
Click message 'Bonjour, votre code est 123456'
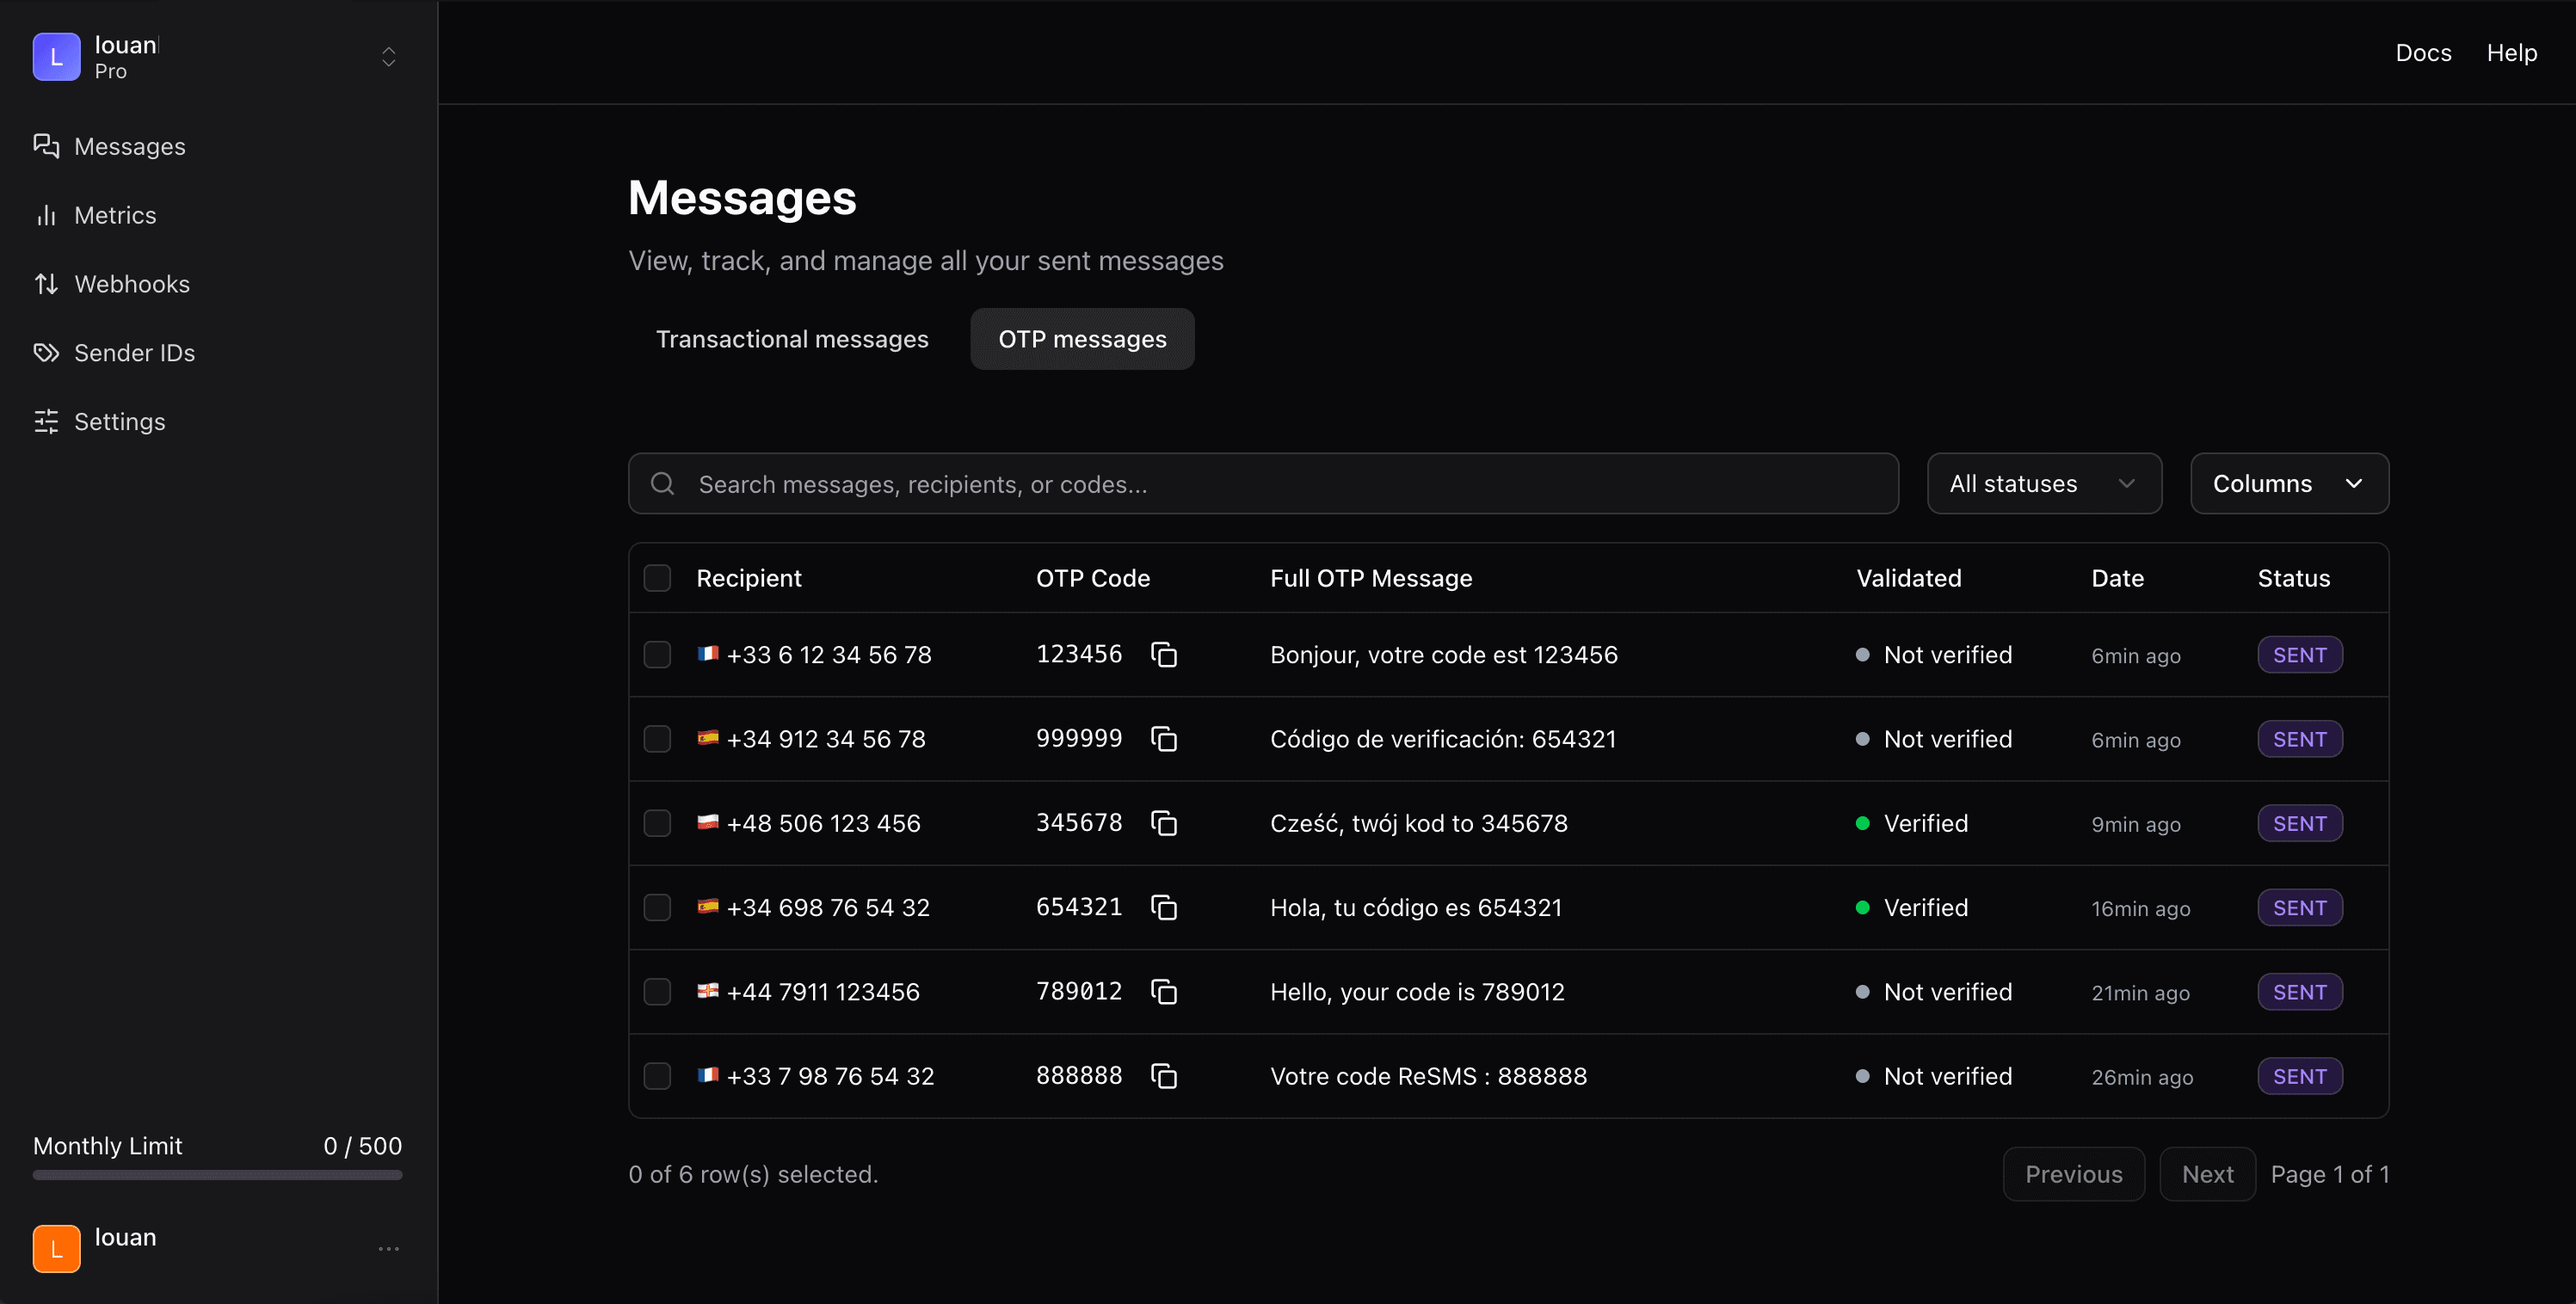(x=1443, y=655)
